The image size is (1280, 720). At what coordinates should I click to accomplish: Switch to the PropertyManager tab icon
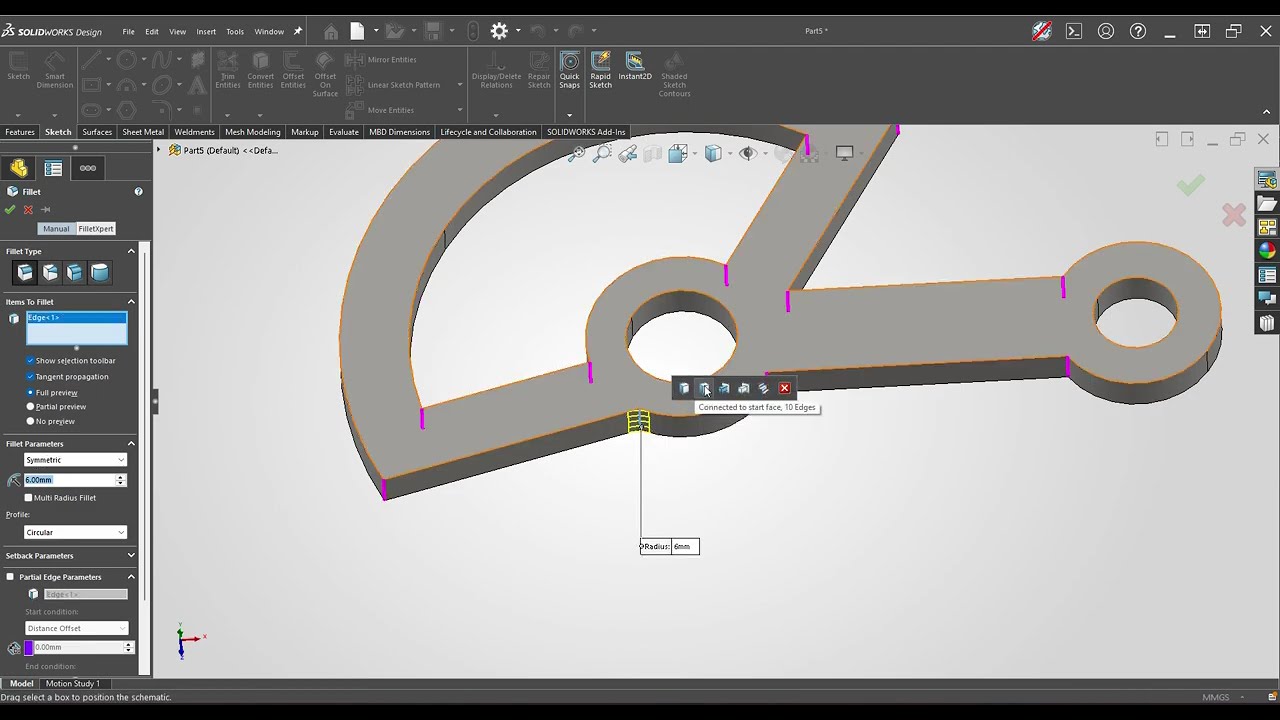53,168
